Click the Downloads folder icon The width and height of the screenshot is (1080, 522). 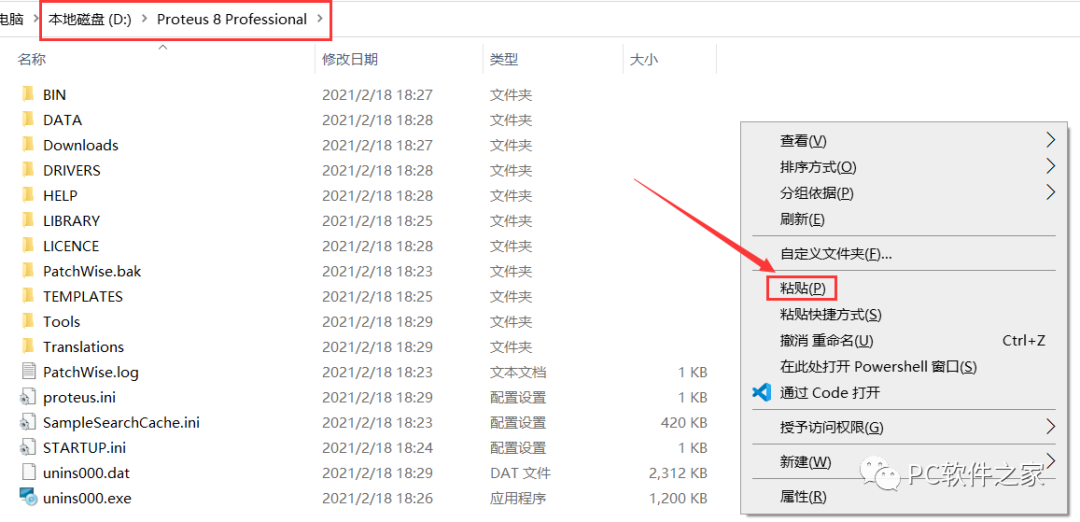(28, 145)
